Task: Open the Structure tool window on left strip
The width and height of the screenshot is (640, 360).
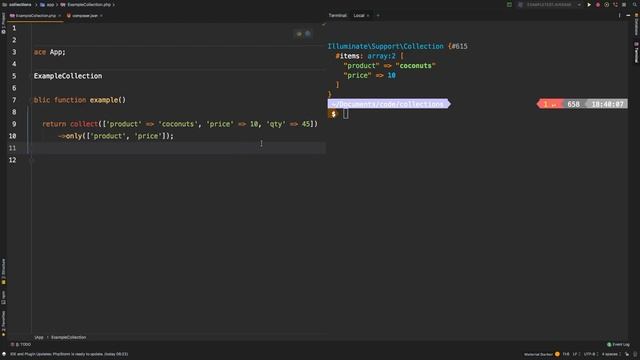Action: pyautogui.click(x=3, y=271)
